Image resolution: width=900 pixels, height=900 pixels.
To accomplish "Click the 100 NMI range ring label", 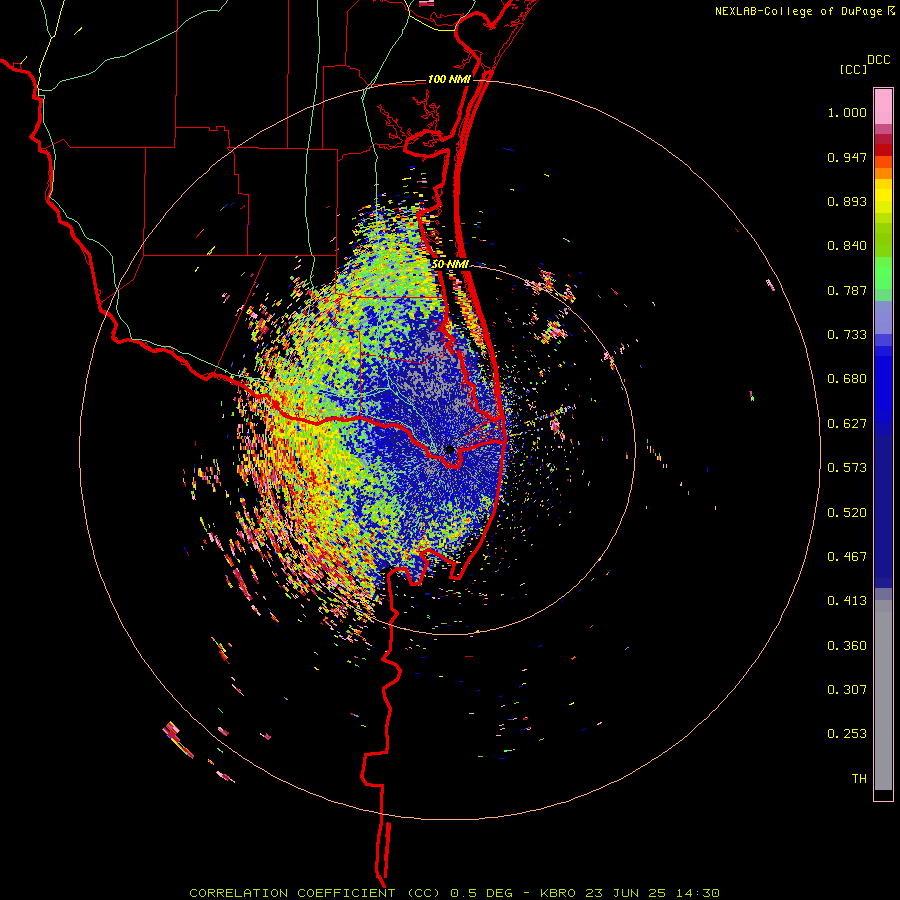I will click(449, 79).
